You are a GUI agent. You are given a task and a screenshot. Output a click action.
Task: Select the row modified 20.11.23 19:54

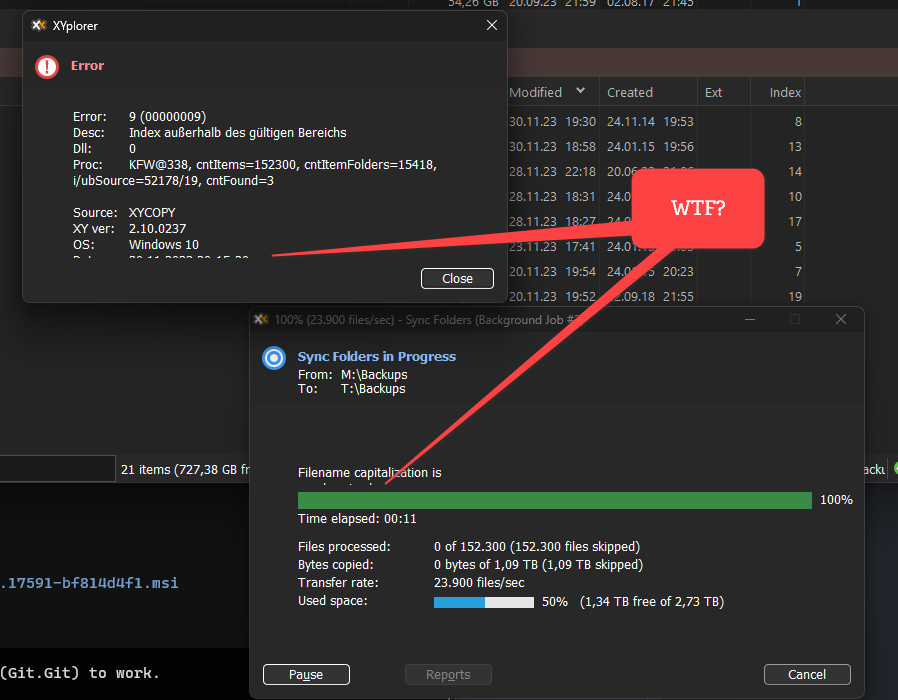[552, 272]
